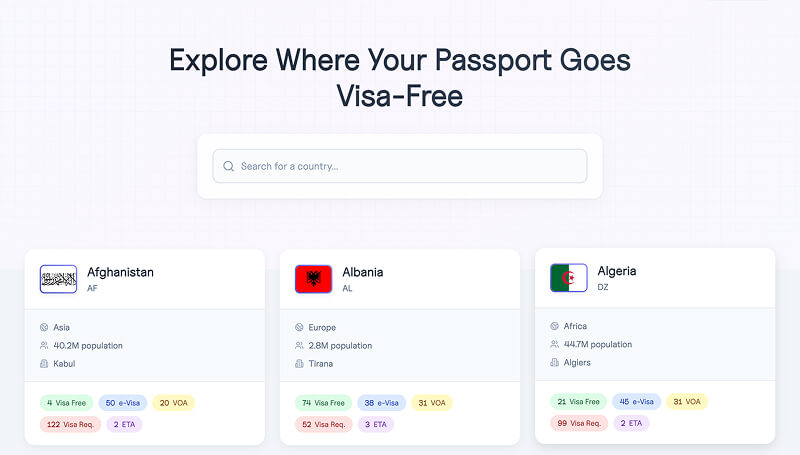
Task: Select Algeria's 21 Visa Free badge
Action: [577, 402]
